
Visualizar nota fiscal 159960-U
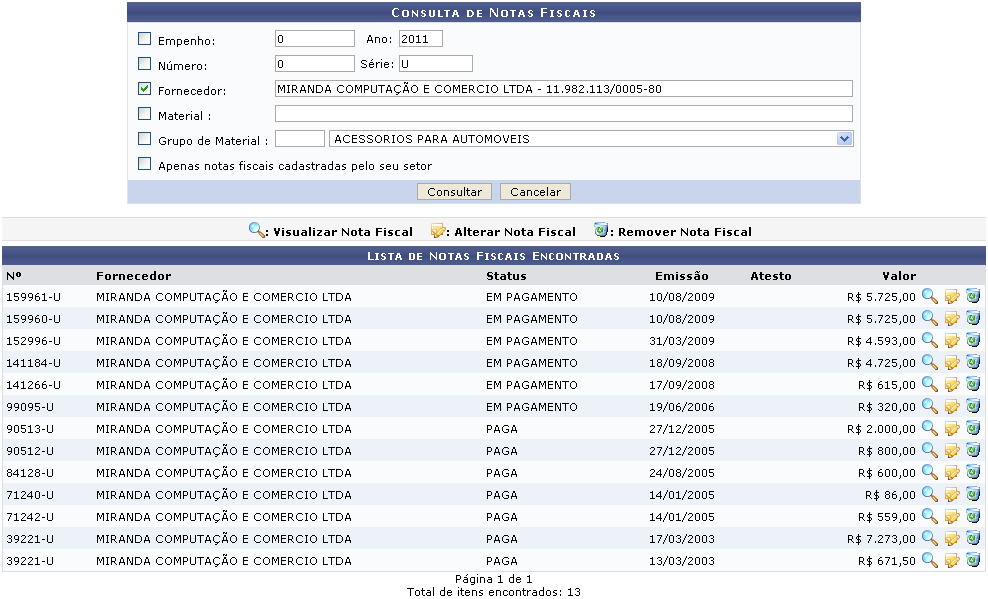click(929, 318)
